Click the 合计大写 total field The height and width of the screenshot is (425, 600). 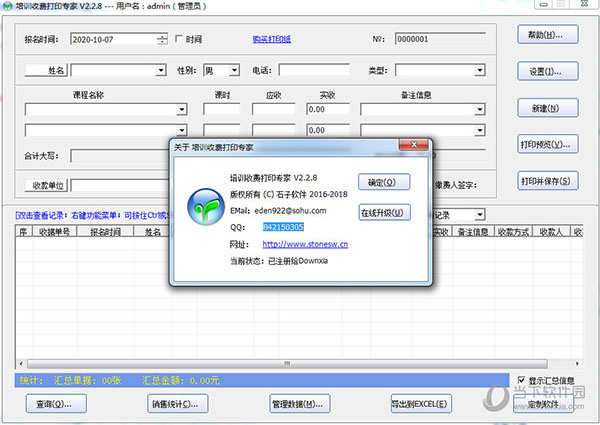[120, 156]
